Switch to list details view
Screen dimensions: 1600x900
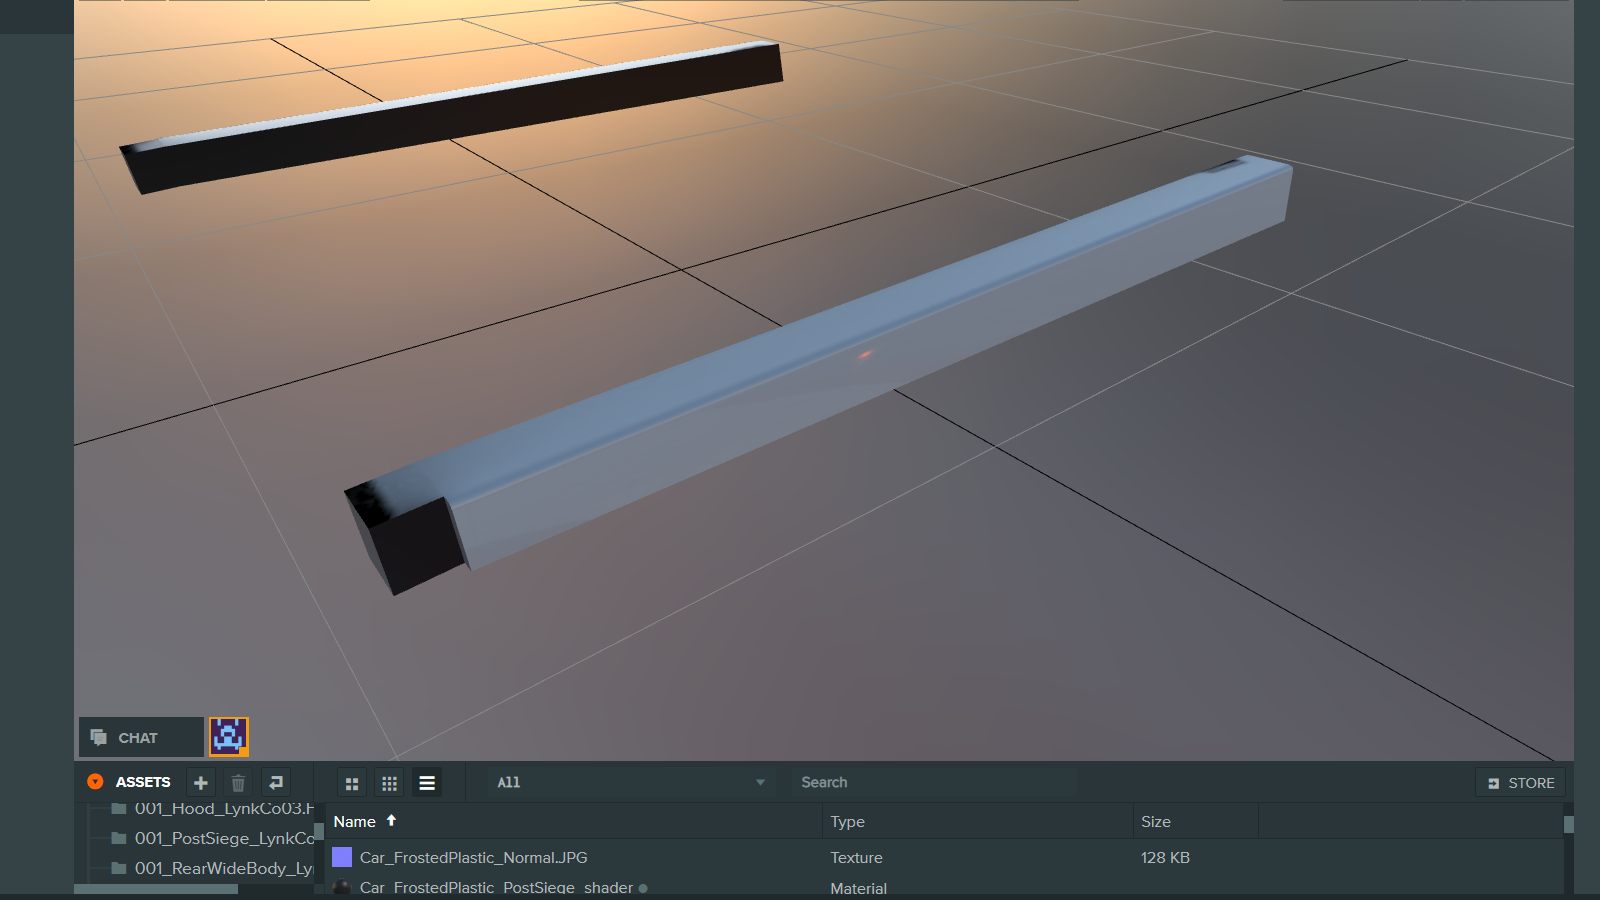point(427,783)
